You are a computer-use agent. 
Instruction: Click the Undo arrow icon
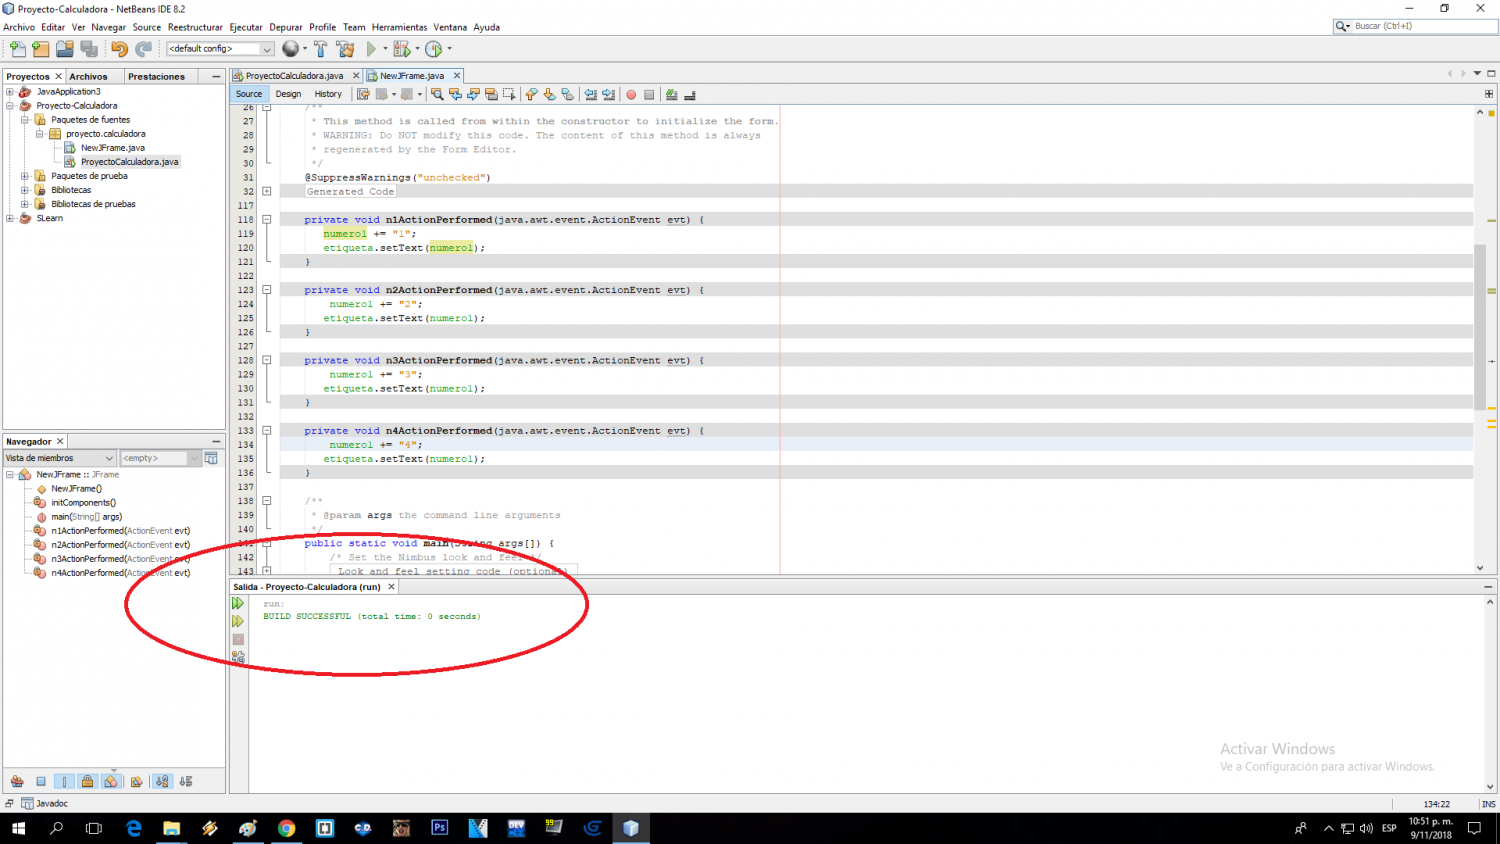119,49
